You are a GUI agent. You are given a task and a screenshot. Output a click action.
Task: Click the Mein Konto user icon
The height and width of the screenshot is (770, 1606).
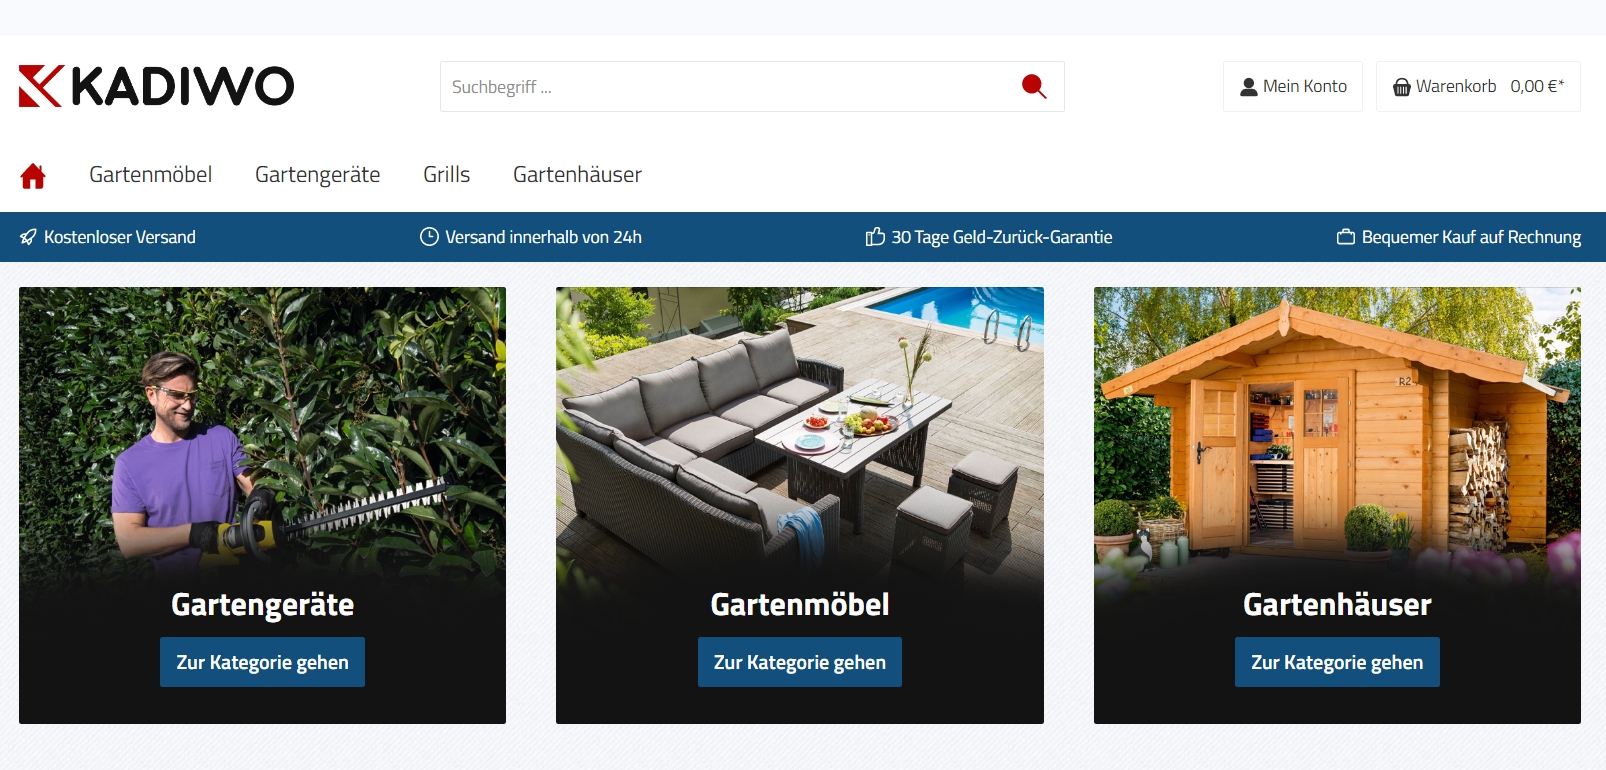click(1249, 87)
